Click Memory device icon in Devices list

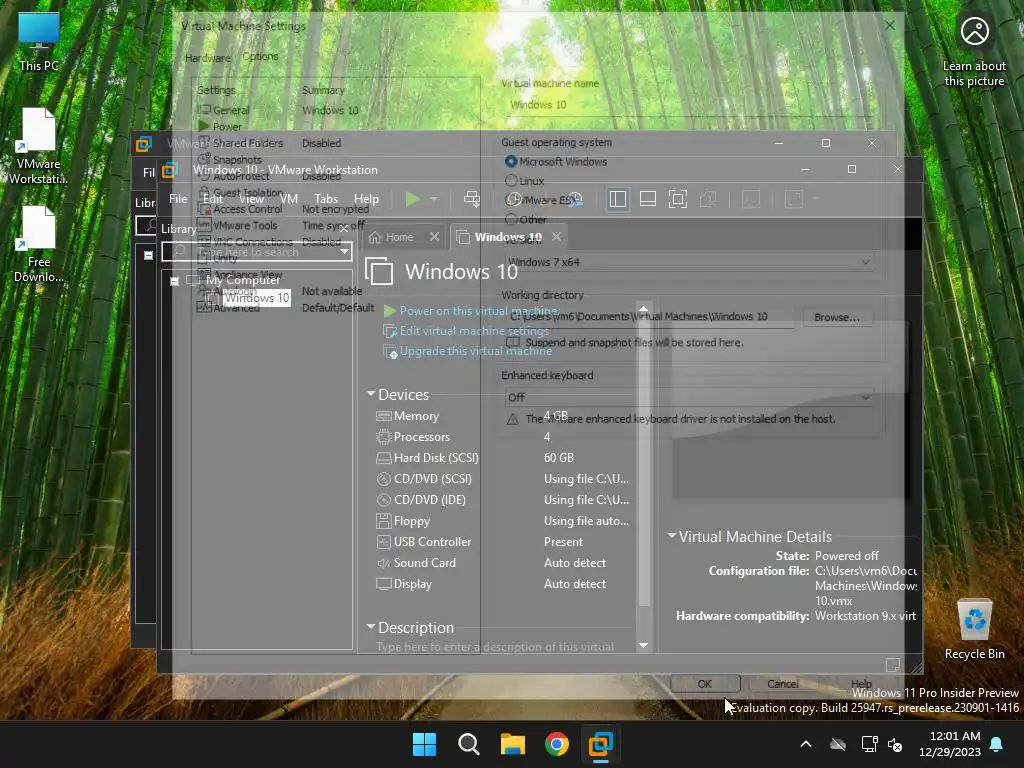click(383, 416)
